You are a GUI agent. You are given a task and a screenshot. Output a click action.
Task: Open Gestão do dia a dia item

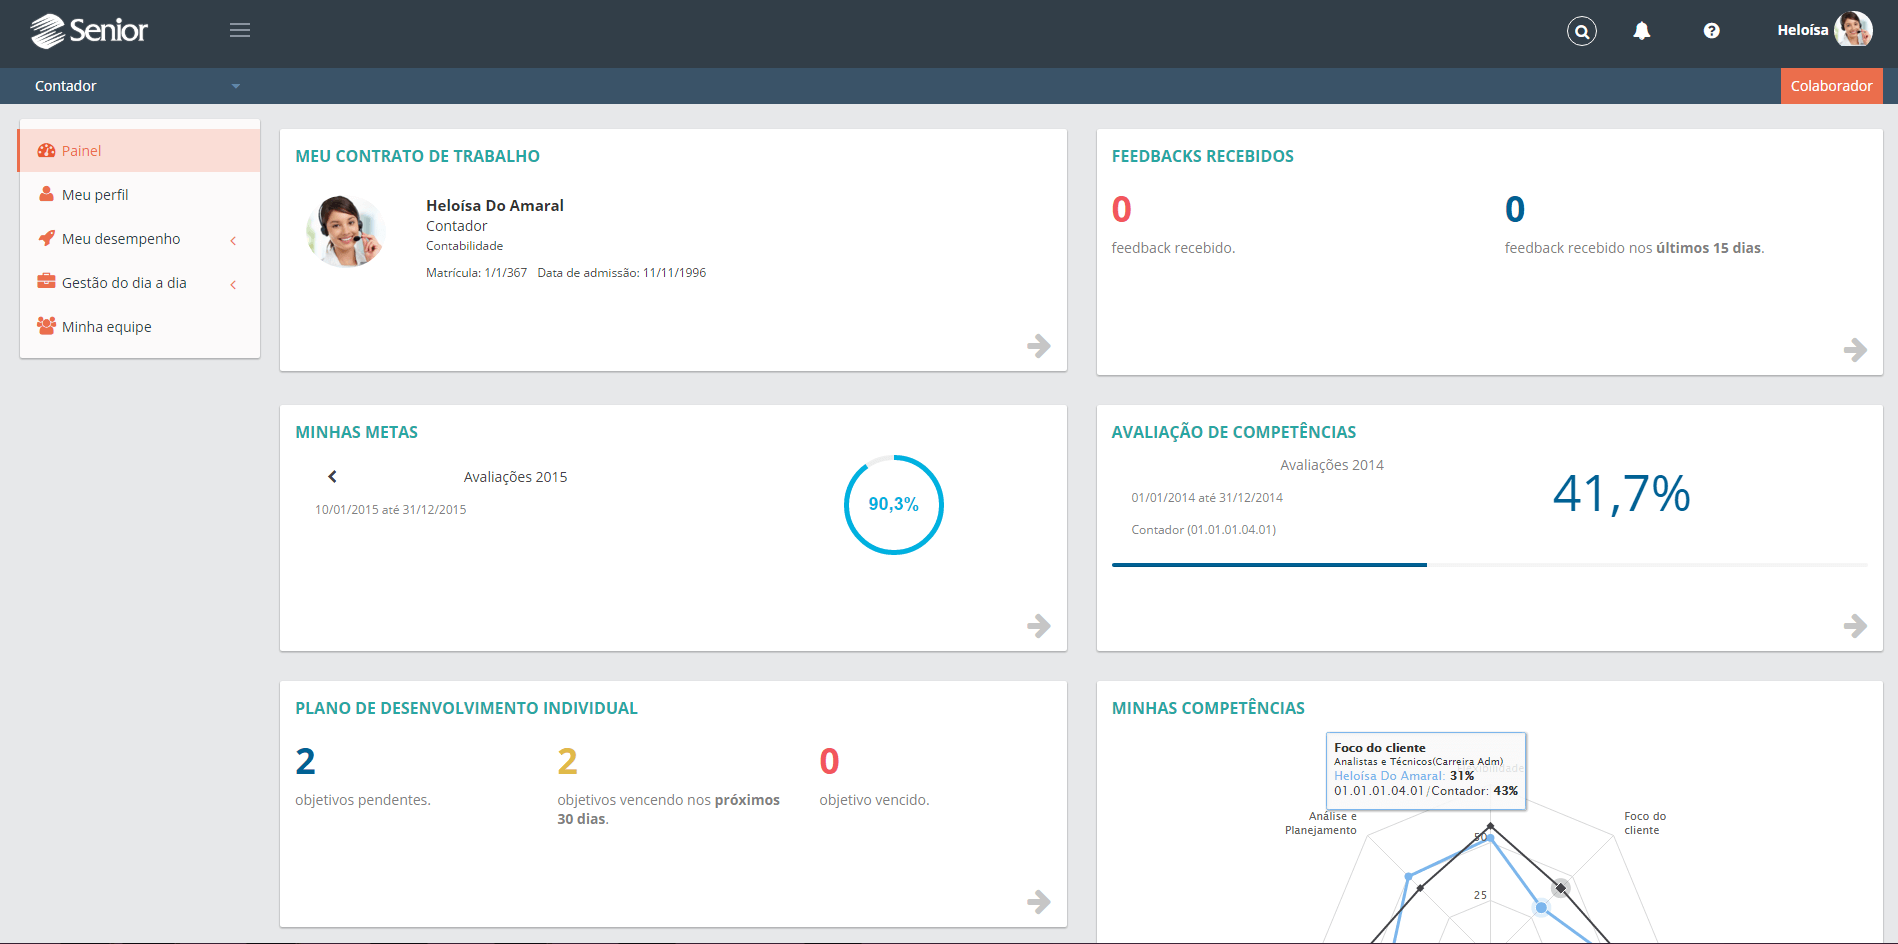(x=139, y=283)
